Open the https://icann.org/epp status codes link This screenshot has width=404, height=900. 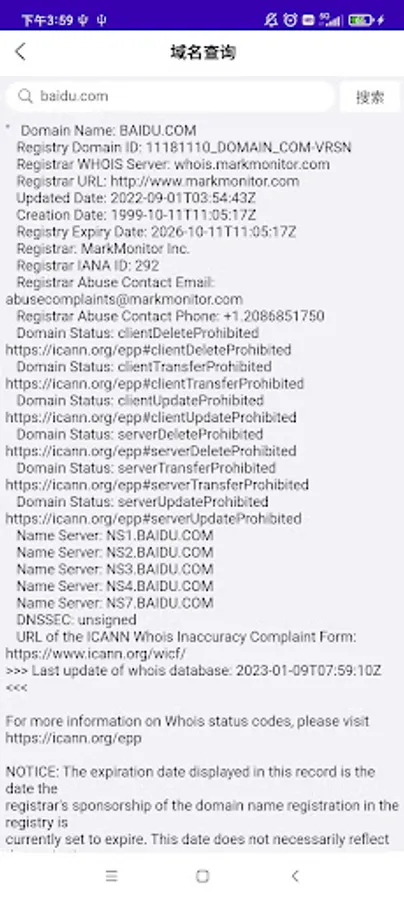tap(73, 738)
